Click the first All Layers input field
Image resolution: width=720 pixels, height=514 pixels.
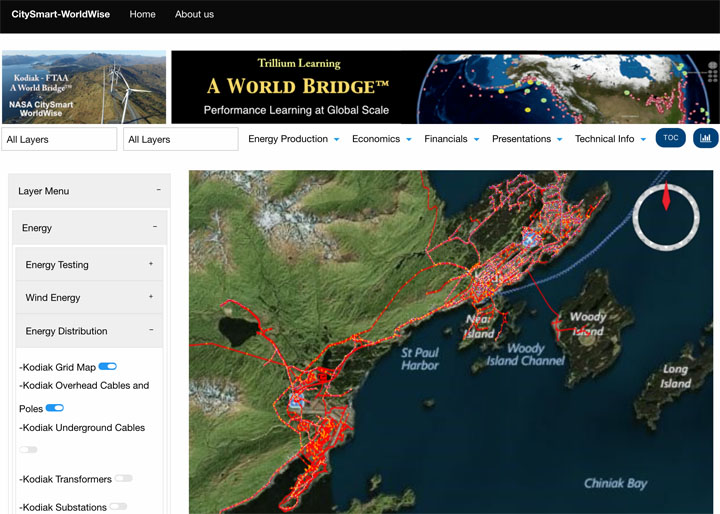[x=59, y=139]
